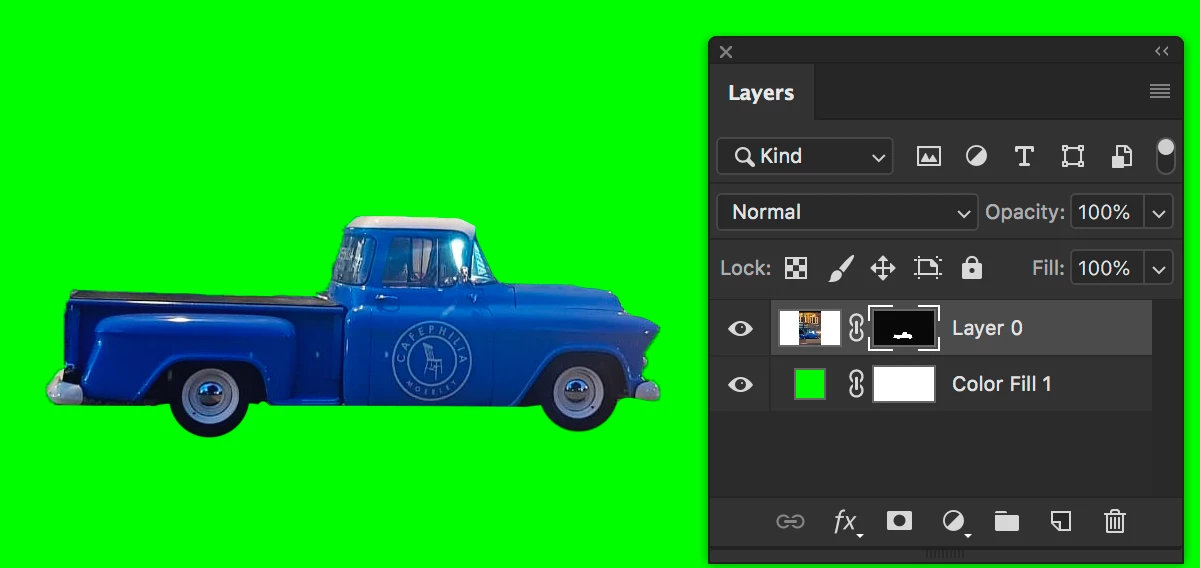Filter layers by smart objects icon
This screenshot has height=568, width=1200.
pos(1121,157)
